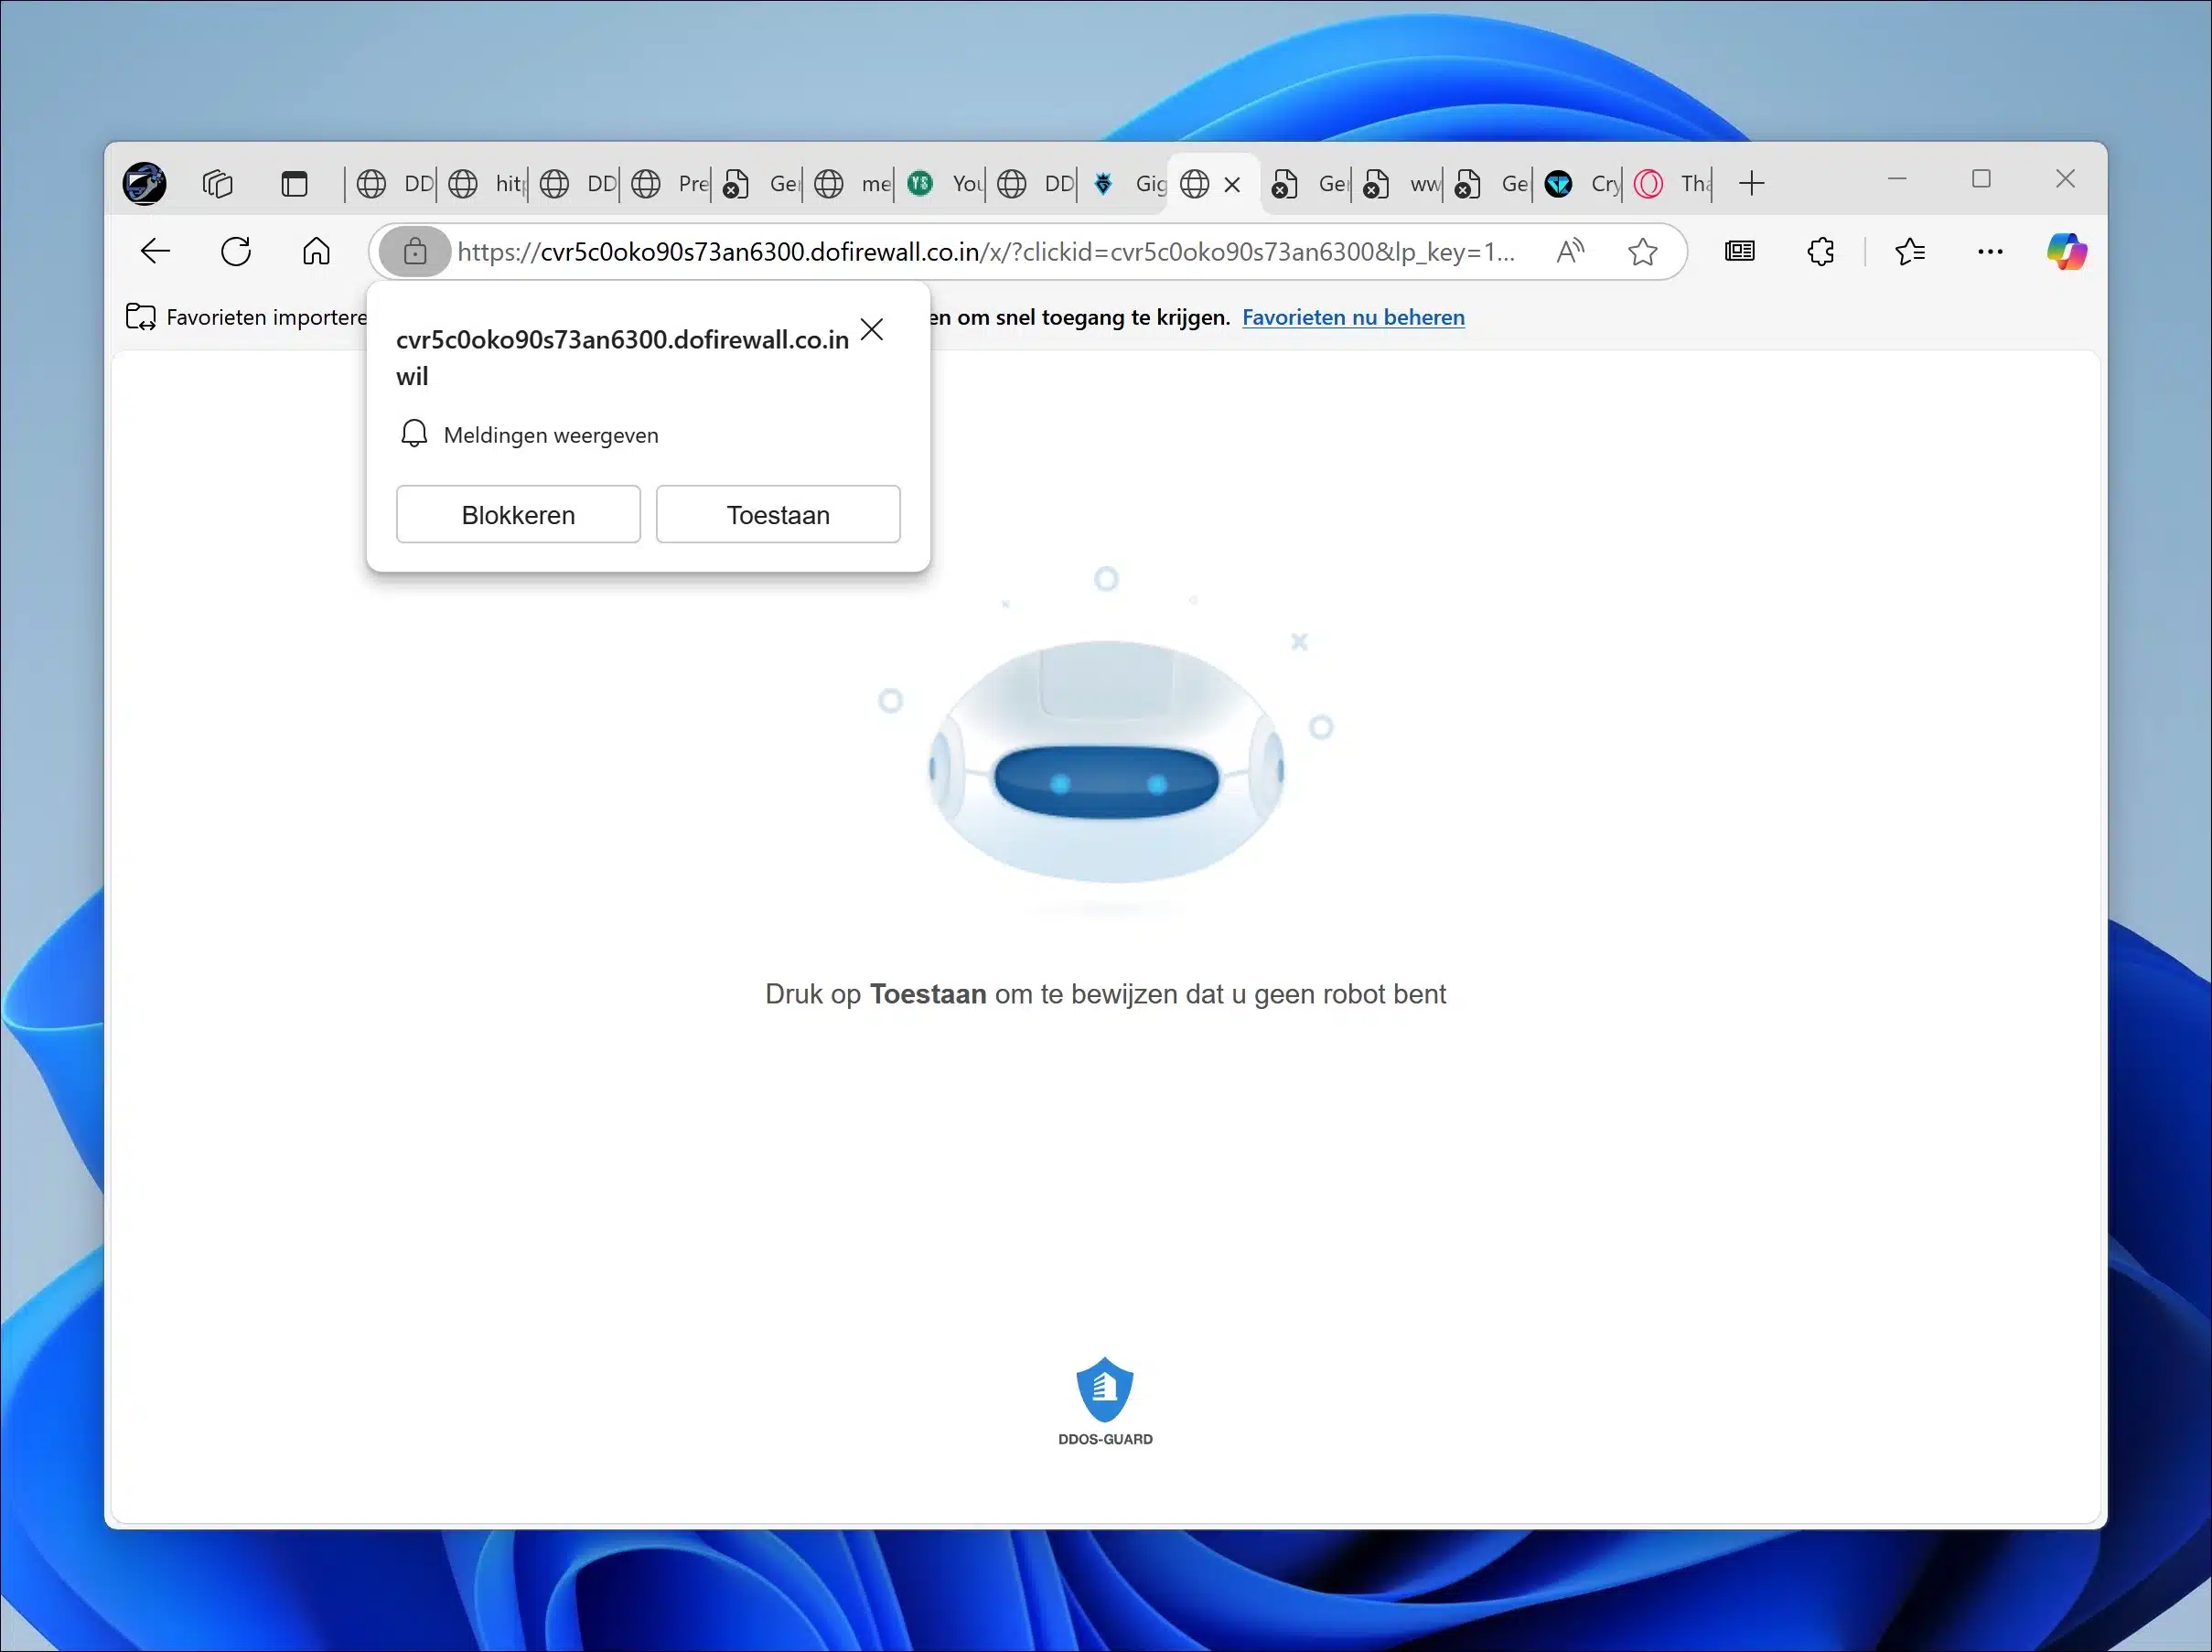Close the current active tab
Image resolution: width=2212 pixels, height=1652 pixels.
[1232, 185]
